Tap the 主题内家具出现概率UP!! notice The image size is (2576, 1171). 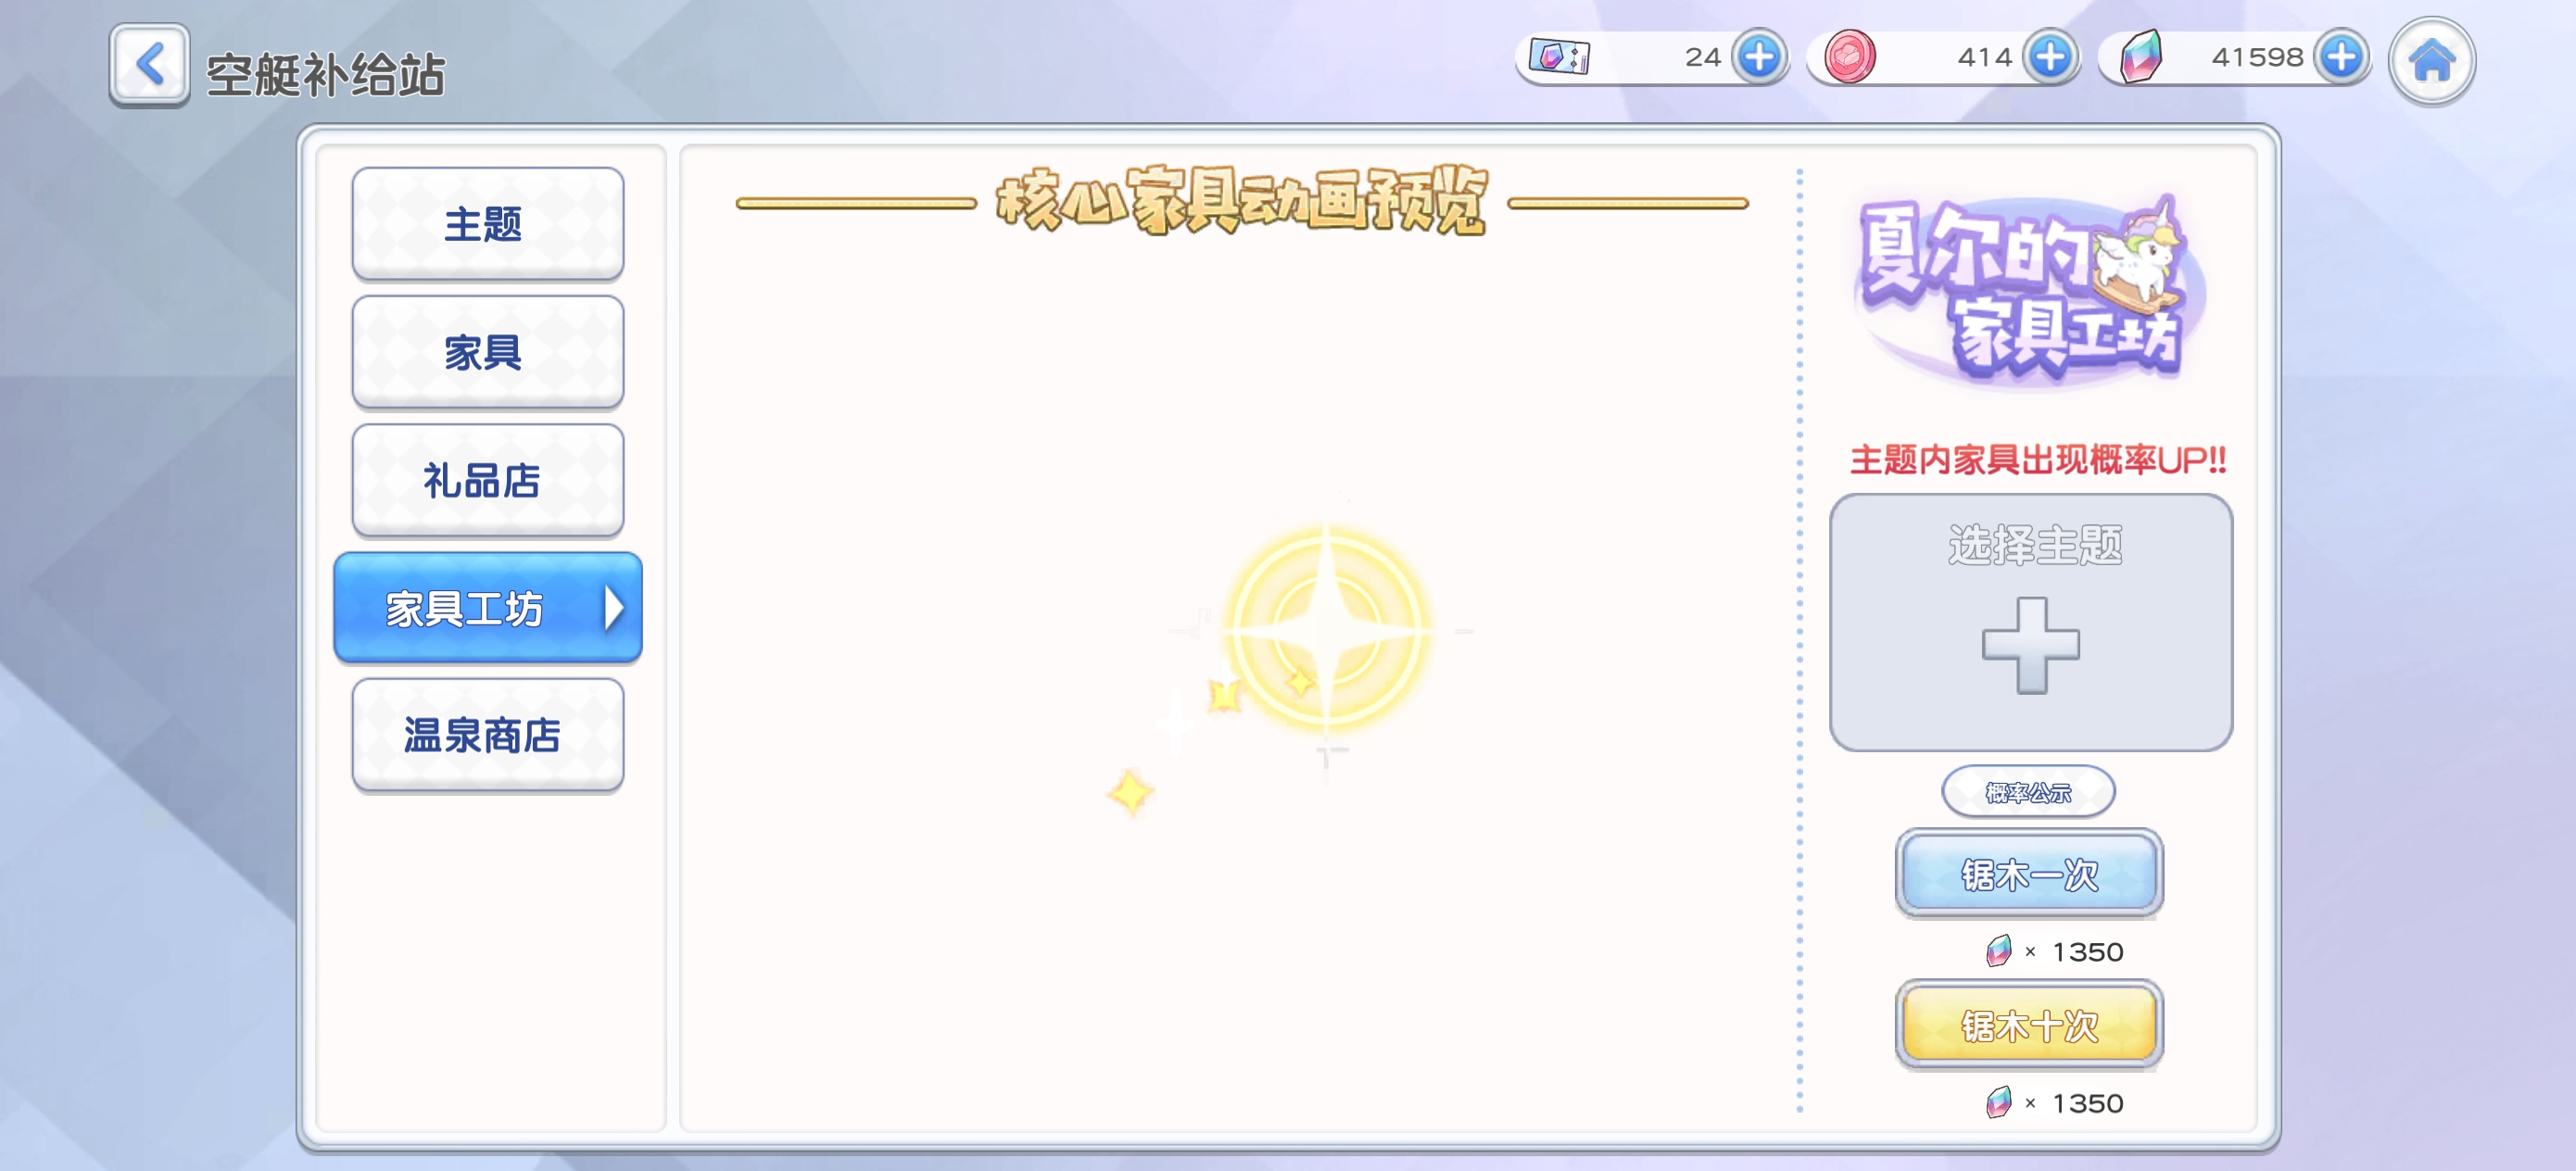[x=2037, y=460]
